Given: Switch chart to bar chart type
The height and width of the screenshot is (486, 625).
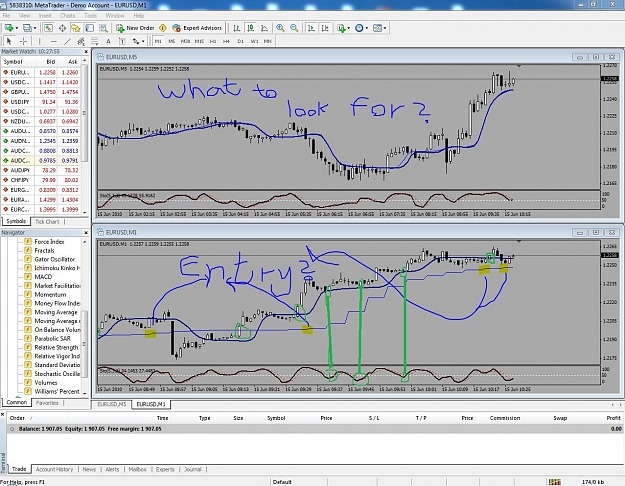Looking at the screenshot, I should (237, 28).
